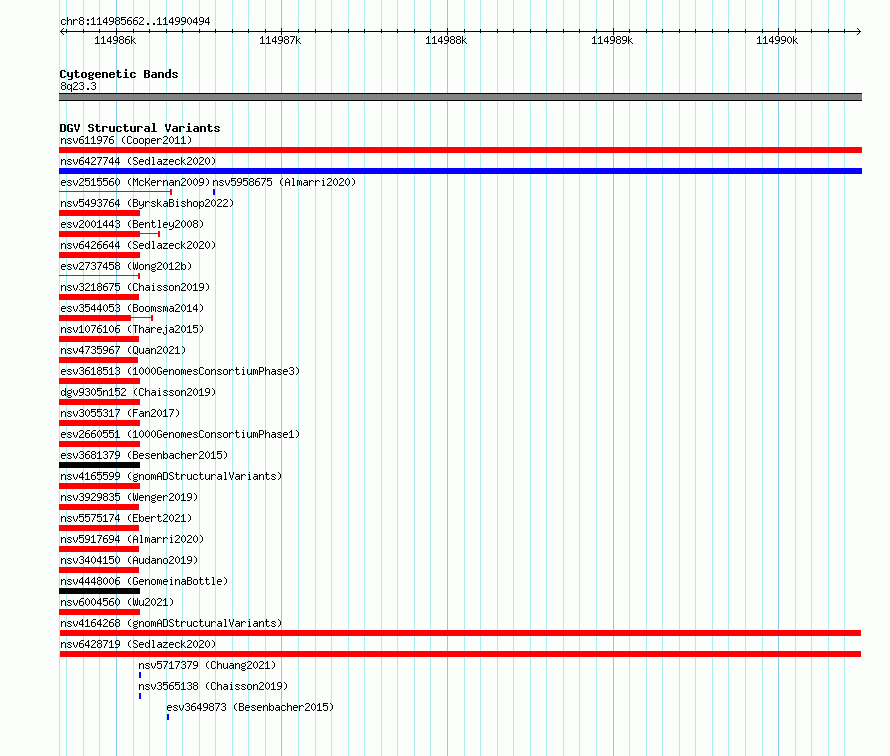Click the black esv3681379 variant bar
The height and width of the screenshot is (756, 890).
click(x=99, y=465)
